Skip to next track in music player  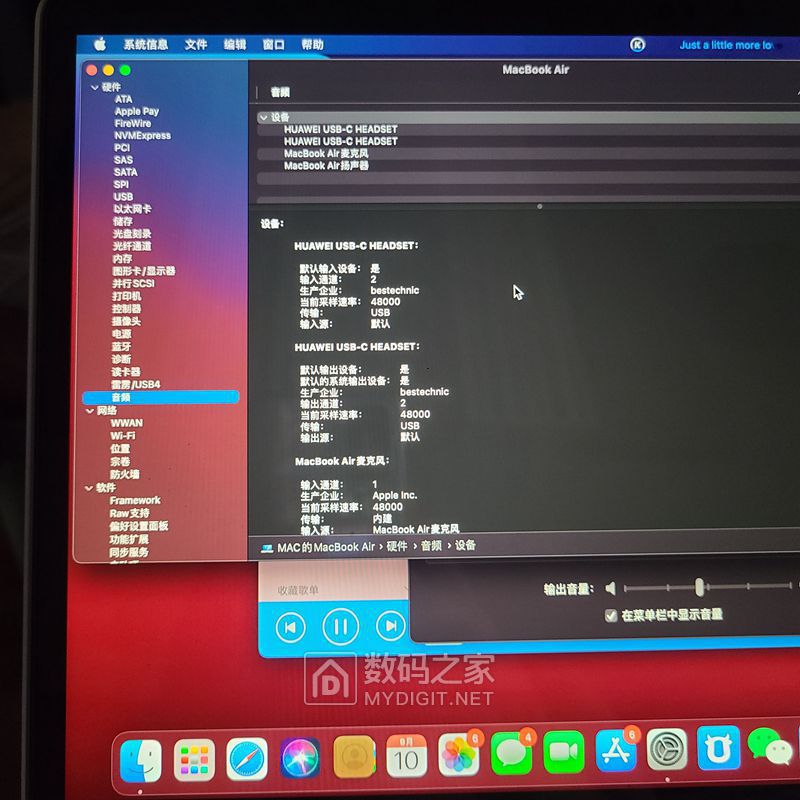point(390,626)
